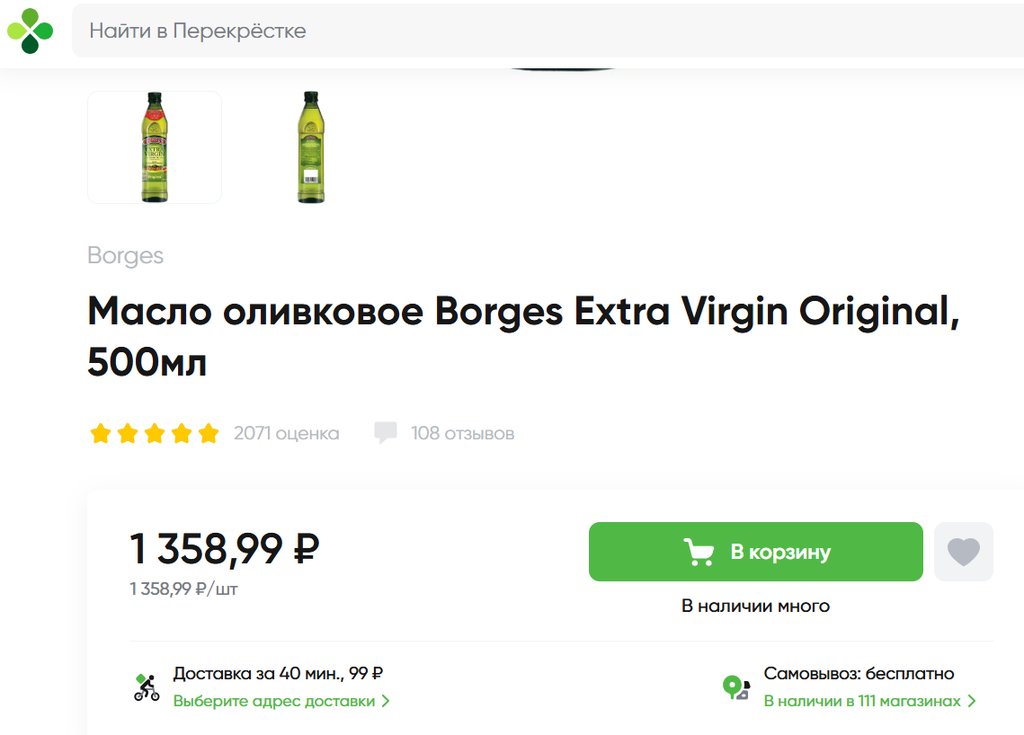Viewport: 1024px width, 735px height.
Task: Open the '2071 оценка' ratings link
Action: point(286,433)
